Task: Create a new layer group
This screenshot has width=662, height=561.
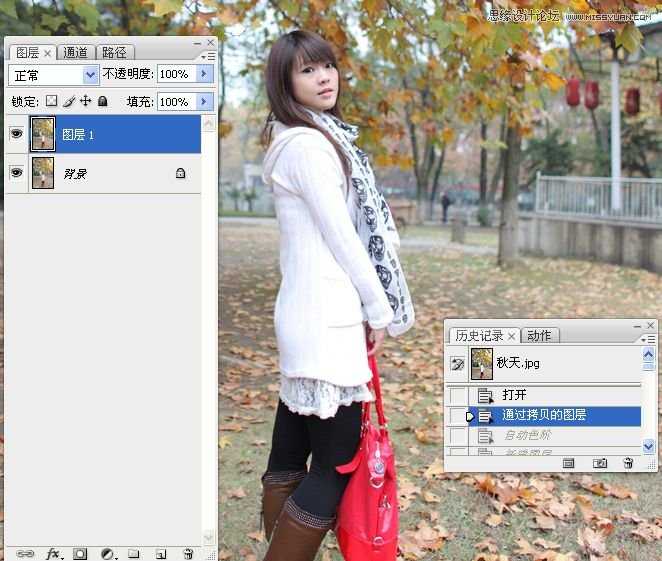Action: click(134, 553)
